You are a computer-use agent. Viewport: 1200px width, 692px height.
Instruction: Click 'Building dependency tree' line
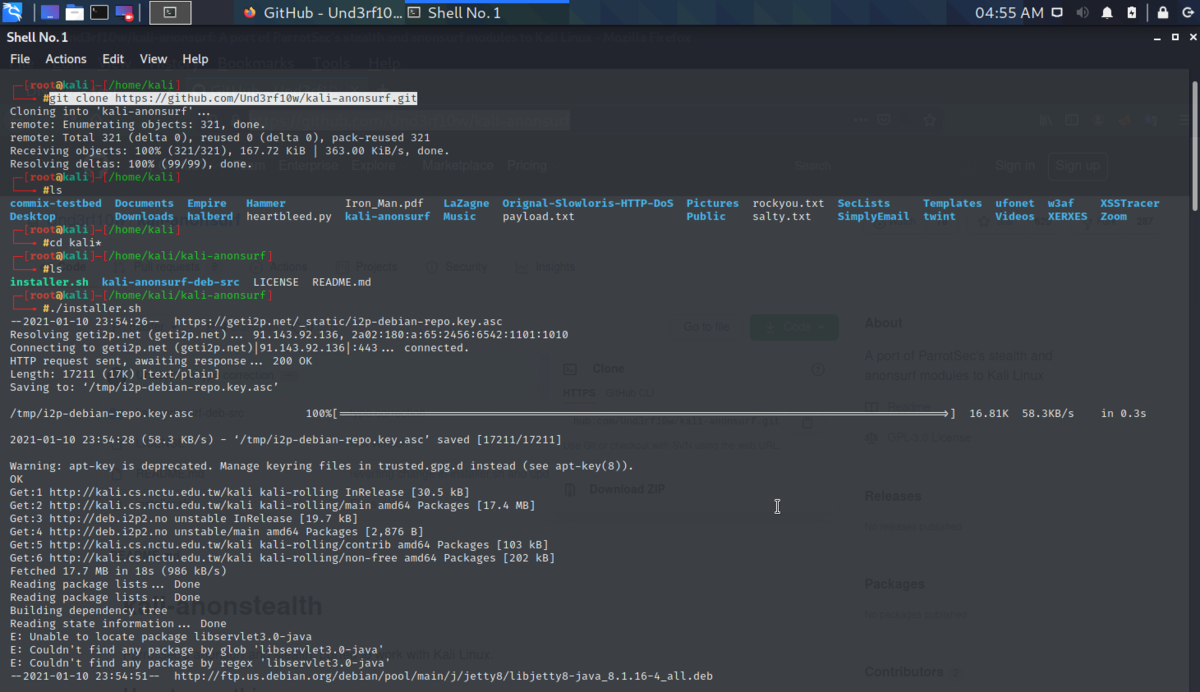click(89, 610)
